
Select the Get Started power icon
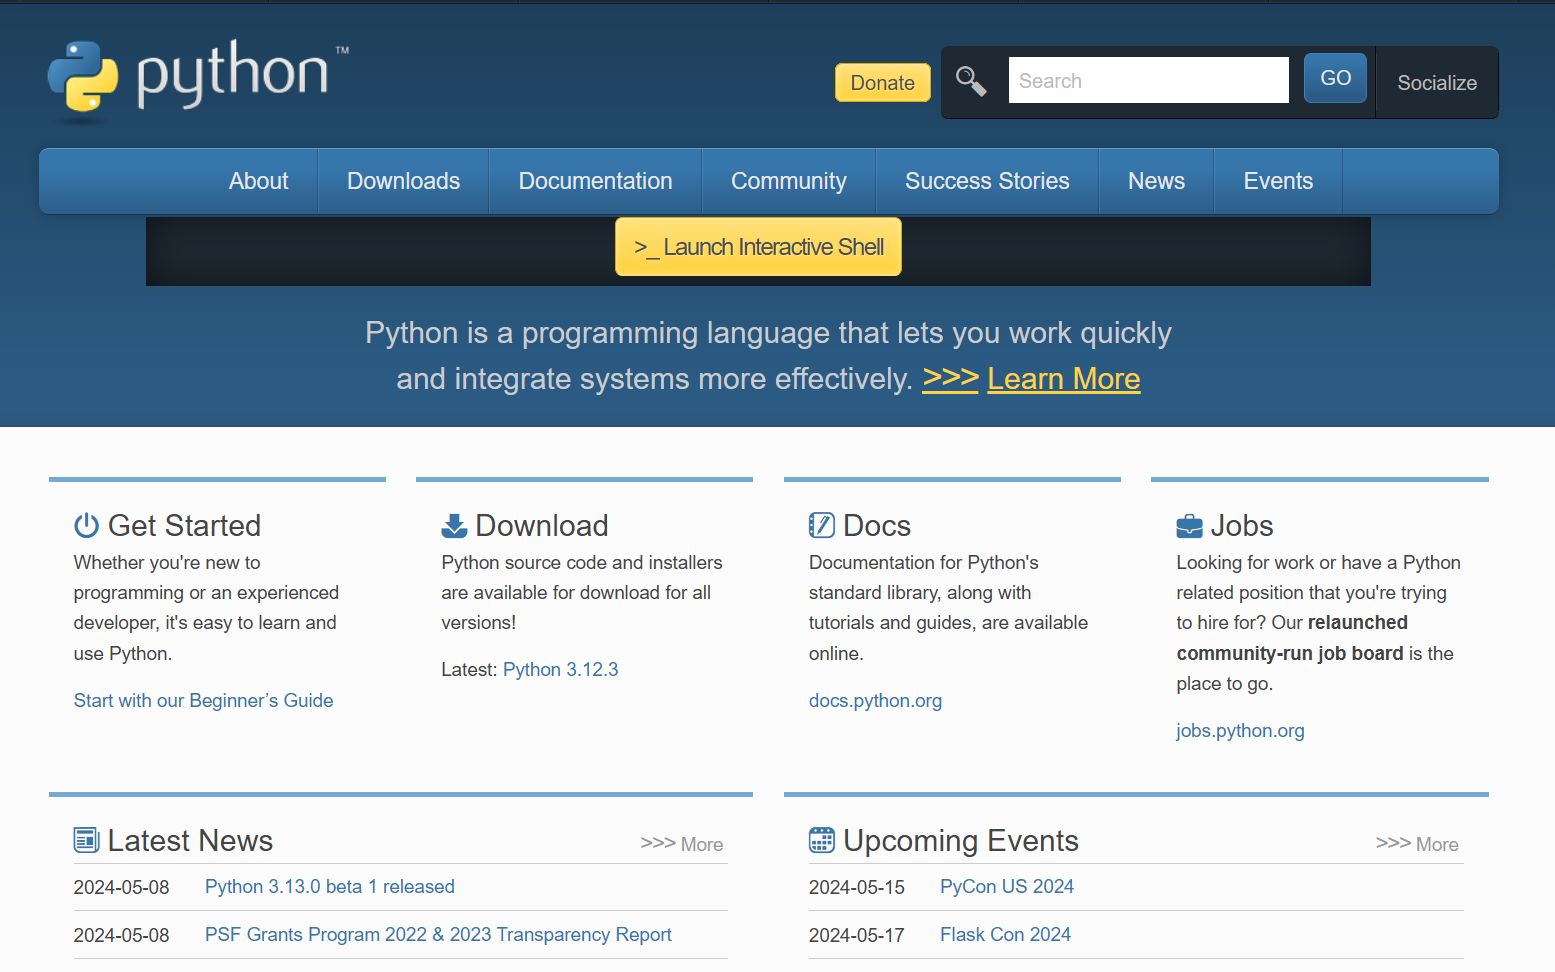point(85,524)
